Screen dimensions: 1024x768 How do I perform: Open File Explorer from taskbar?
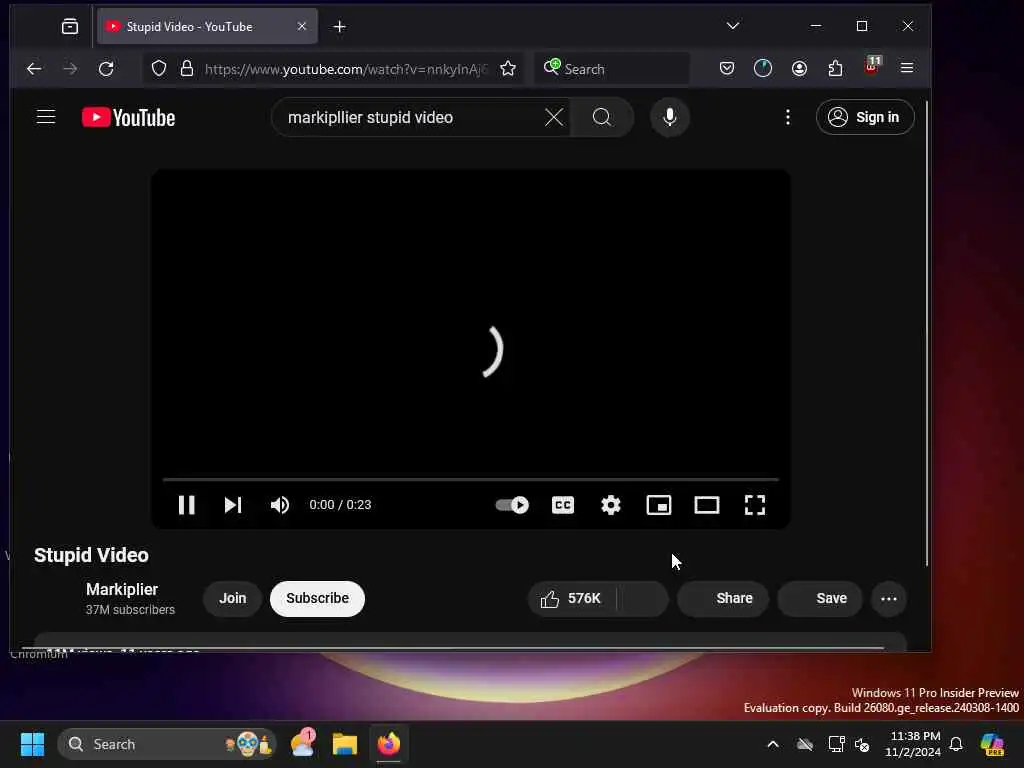345,744
